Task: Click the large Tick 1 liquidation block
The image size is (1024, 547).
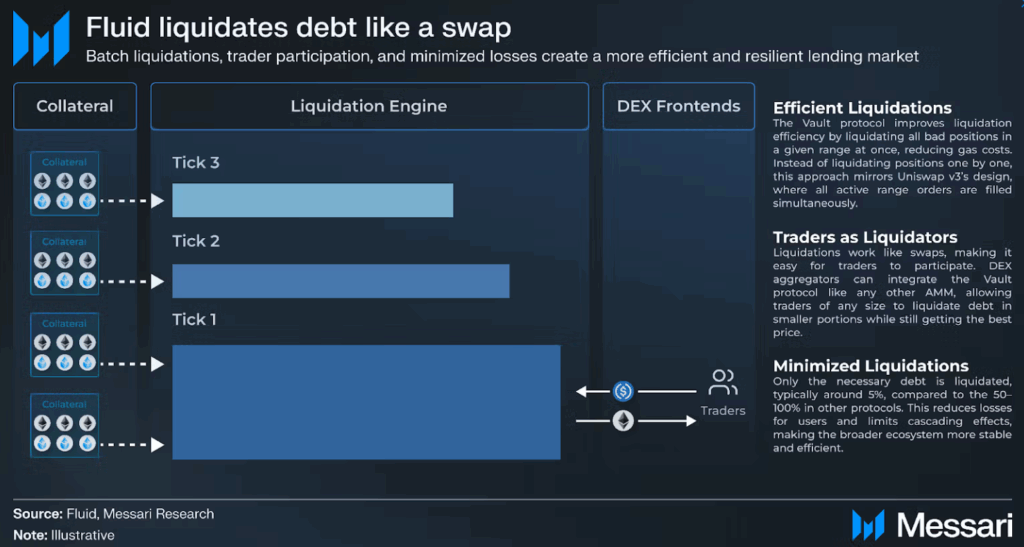Action: pos(366,401)
